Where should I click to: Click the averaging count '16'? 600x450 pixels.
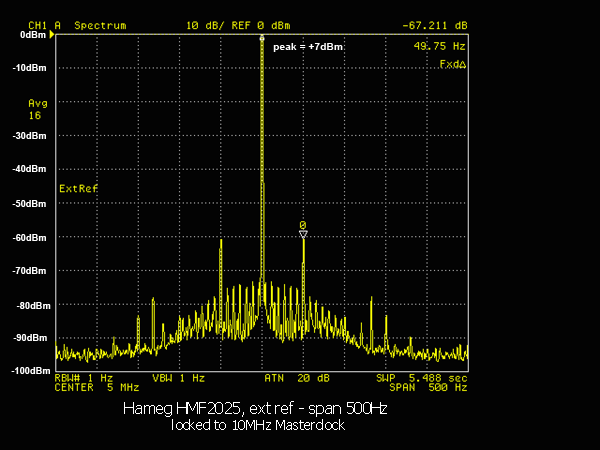pyautogui.click(x=35, y=116)
